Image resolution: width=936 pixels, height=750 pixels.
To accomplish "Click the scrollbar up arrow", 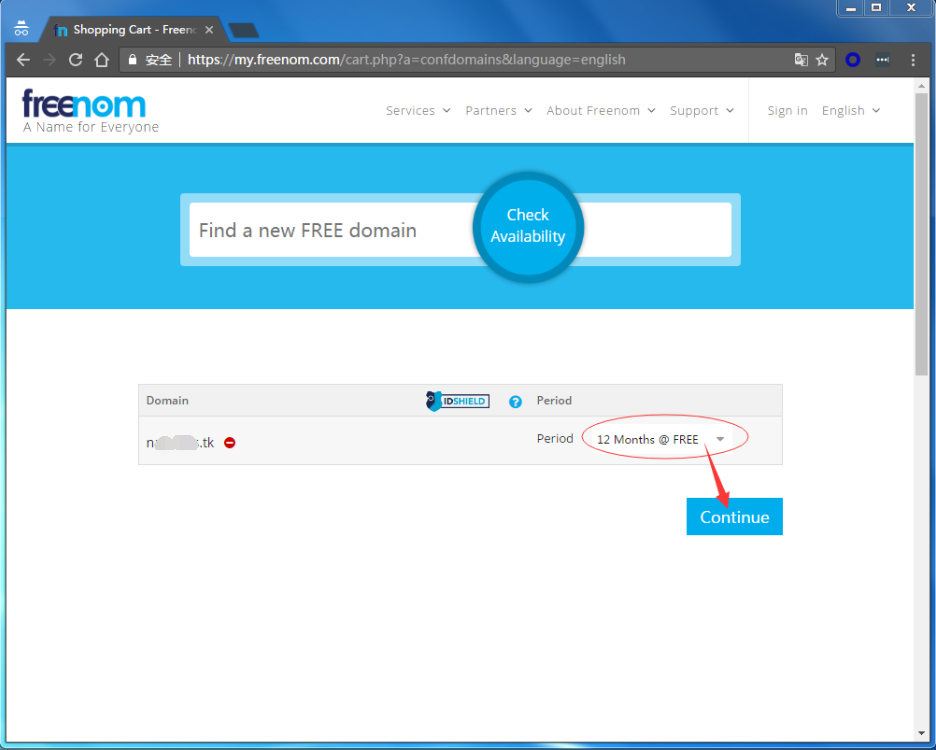I will click(921, 86).
